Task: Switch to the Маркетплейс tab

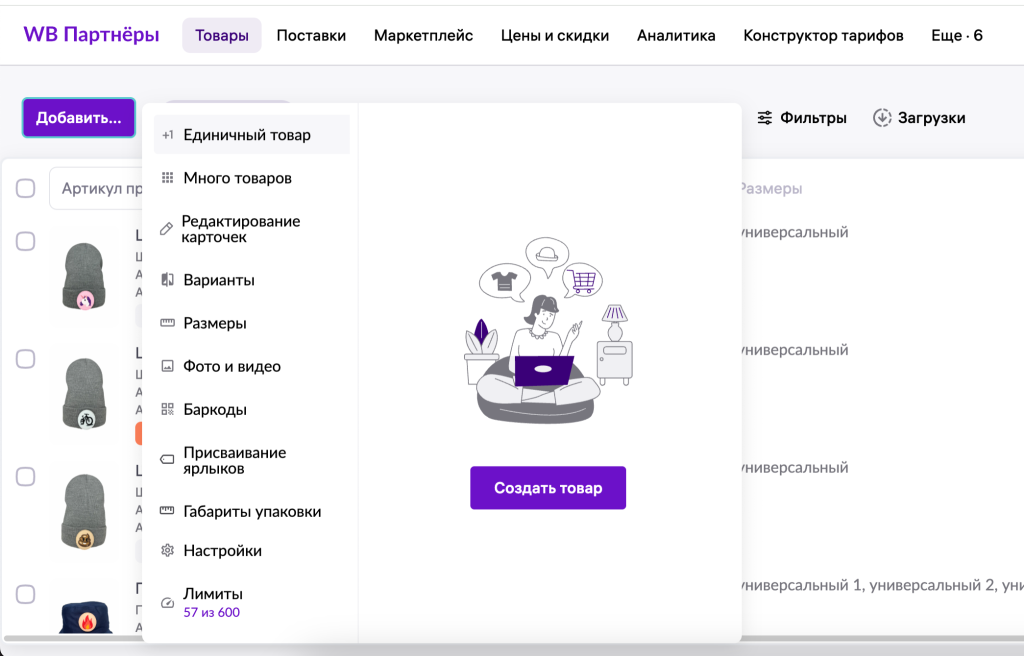Action: pos(423,35)
